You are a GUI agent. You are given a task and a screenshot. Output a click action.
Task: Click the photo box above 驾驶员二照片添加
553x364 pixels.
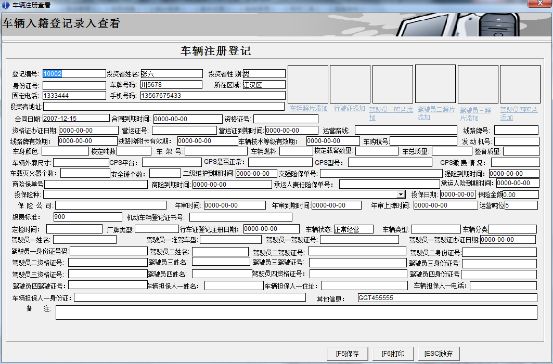(x=436, y=83)
